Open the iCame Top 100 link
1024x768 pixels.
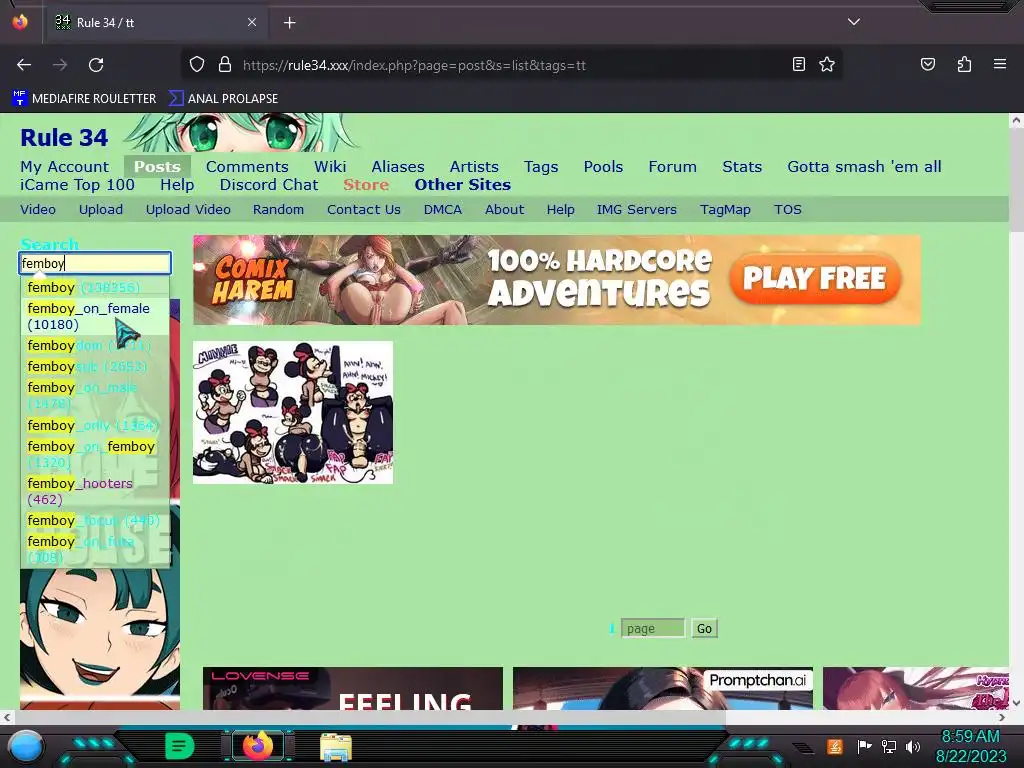(x=77, y=185)
